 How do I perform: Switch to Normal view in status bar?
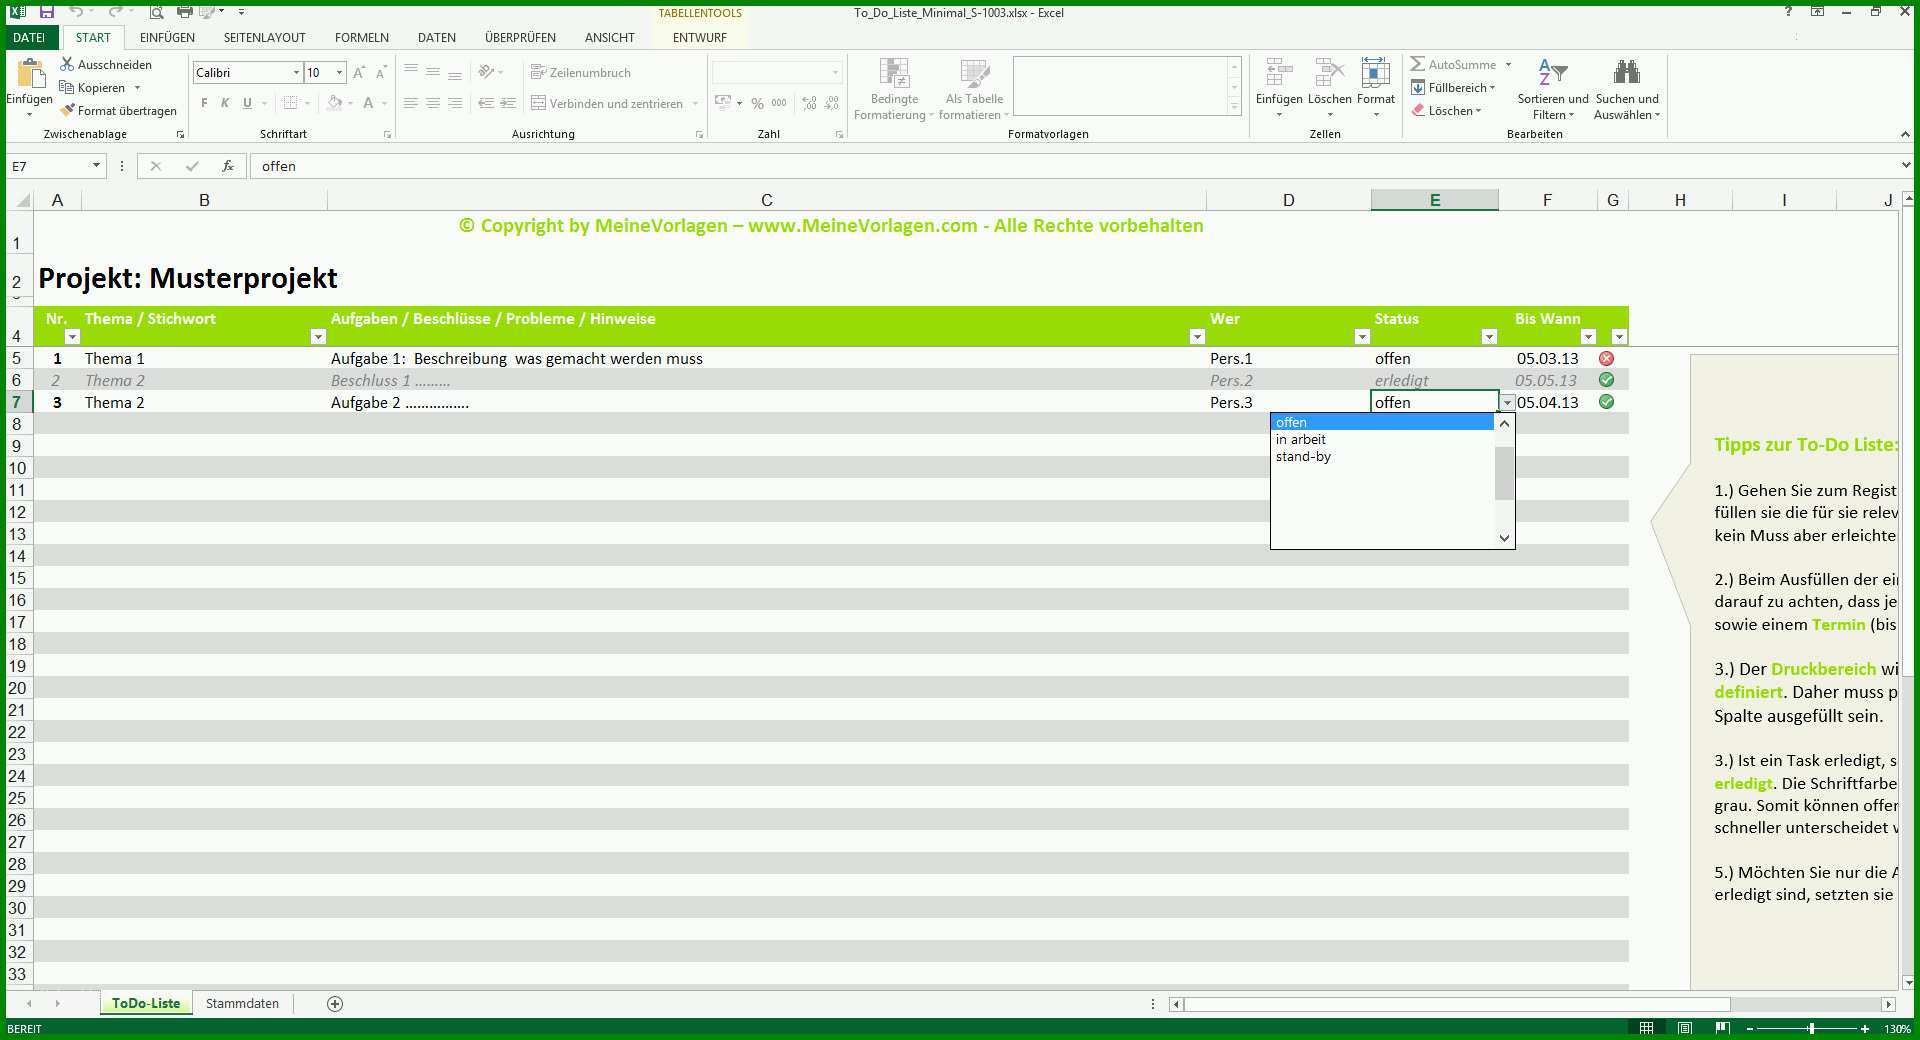1646,1028
